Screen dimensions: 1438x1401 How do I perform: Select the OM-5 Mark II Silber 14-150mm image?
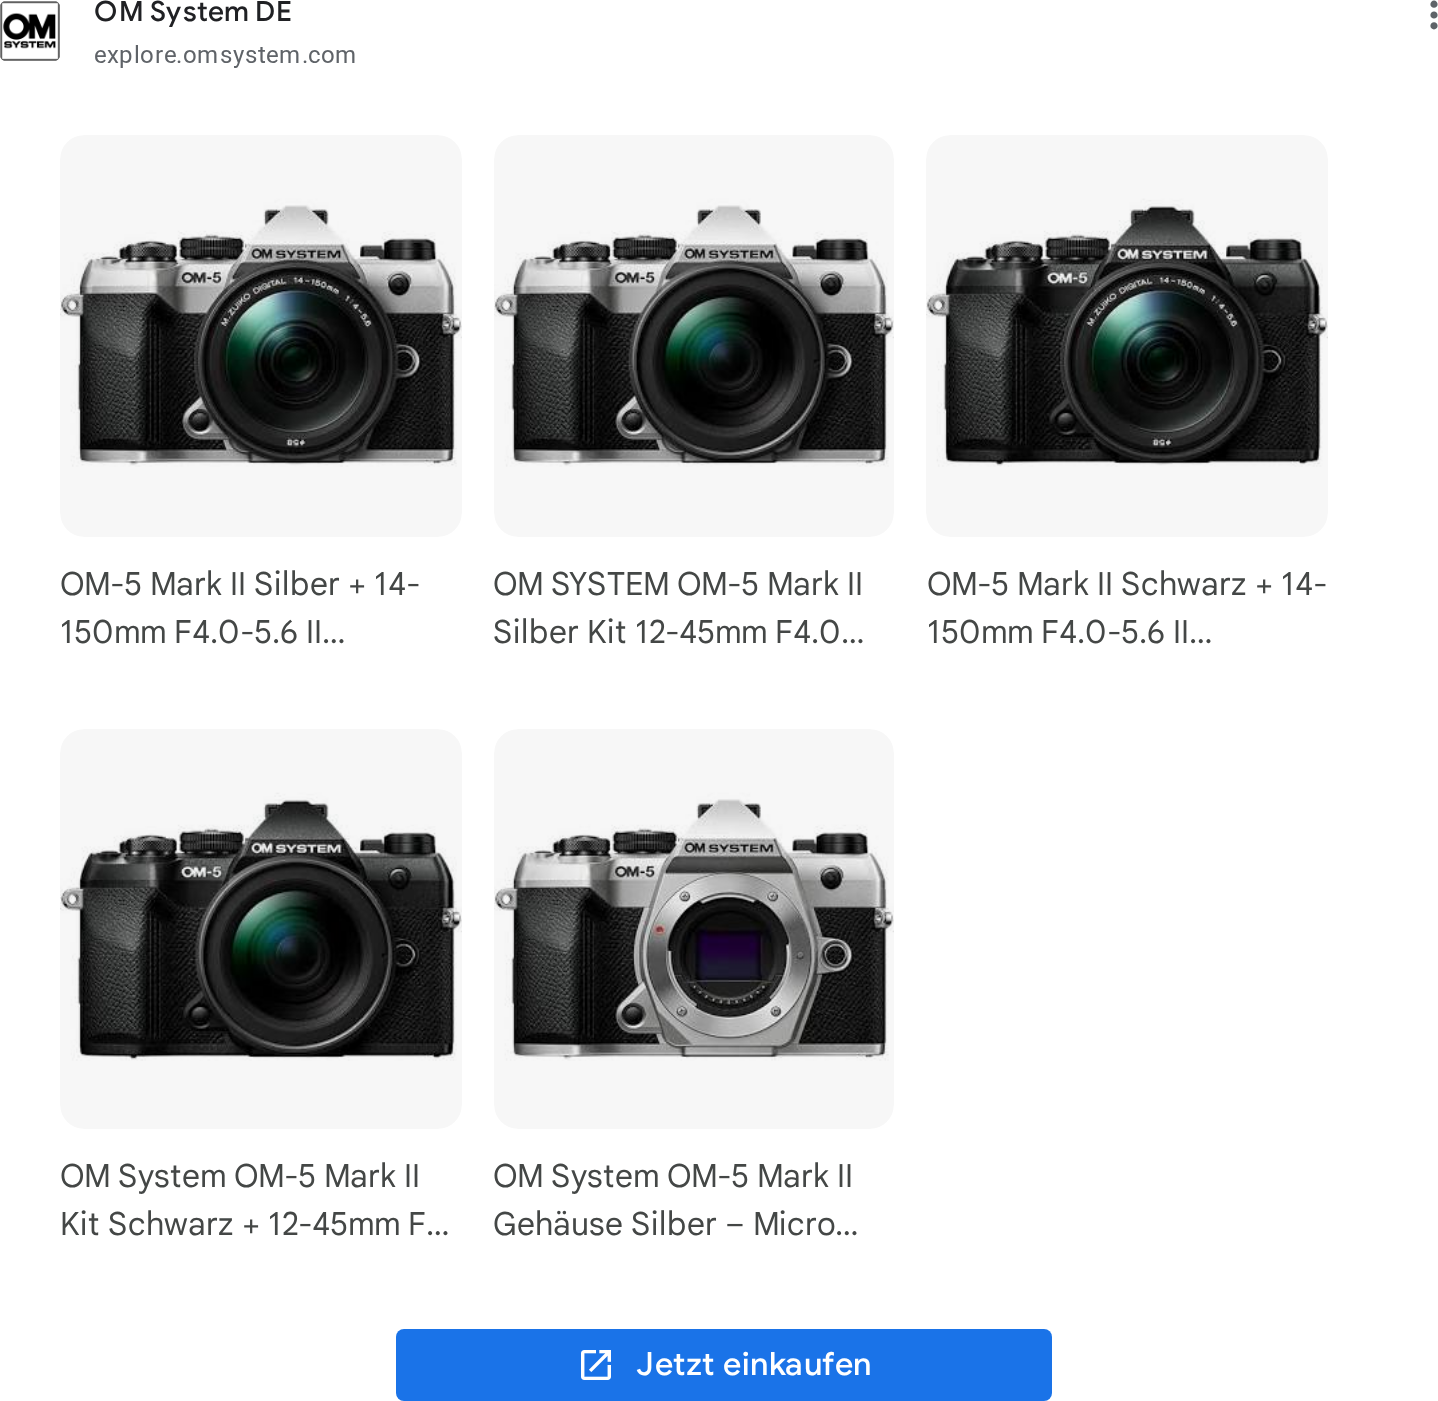261,336
